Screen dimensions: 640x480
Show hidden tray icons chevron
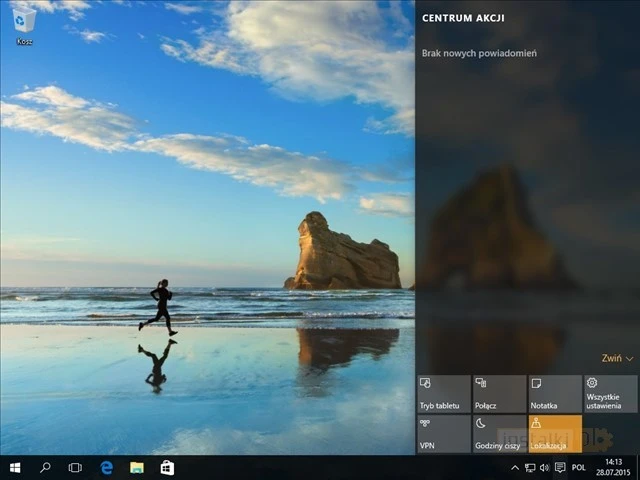pos(515,467)
